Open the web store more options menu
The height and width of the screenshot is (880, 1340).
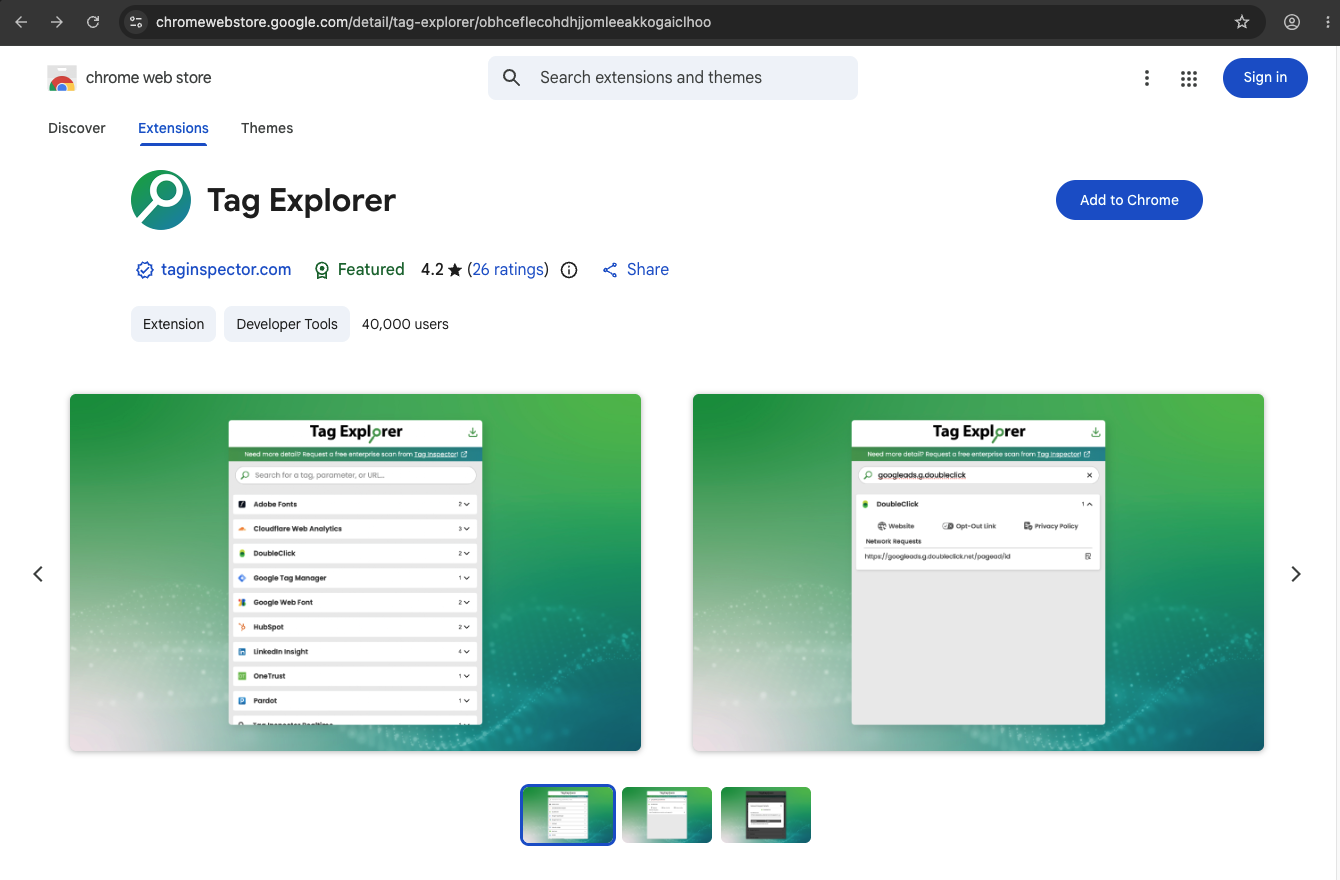click(1147, 78)
